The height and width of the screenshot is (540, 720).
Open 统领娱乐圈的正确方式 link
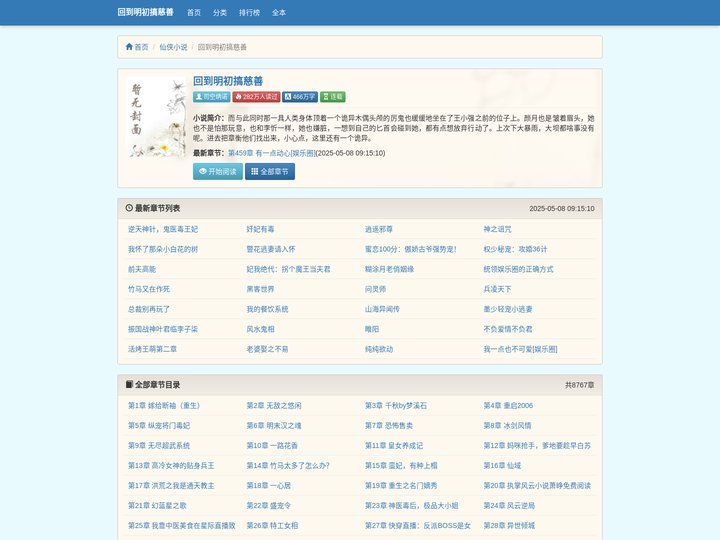(x=518, y=269)
